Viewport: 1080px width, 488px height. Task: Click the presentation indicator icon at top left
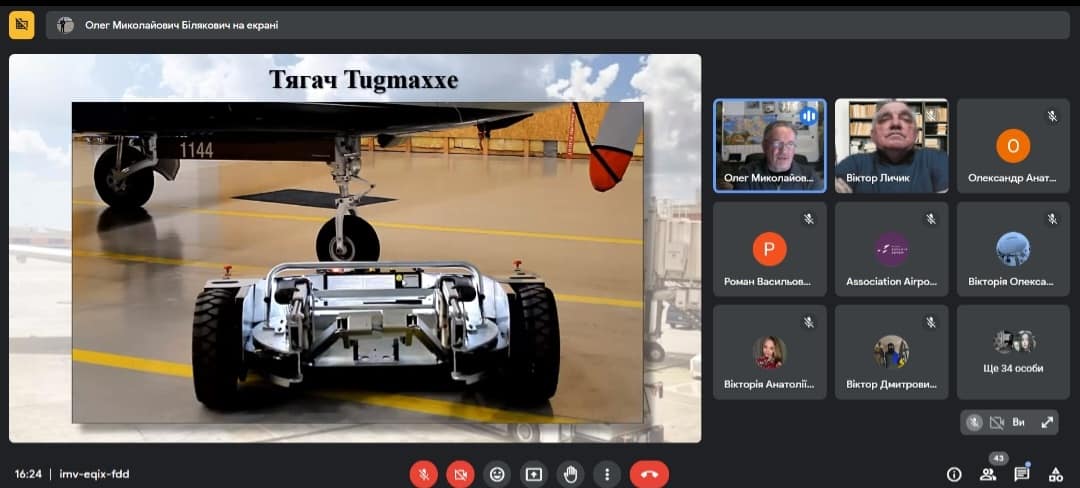pyautogui.click(x=21, y=25)
